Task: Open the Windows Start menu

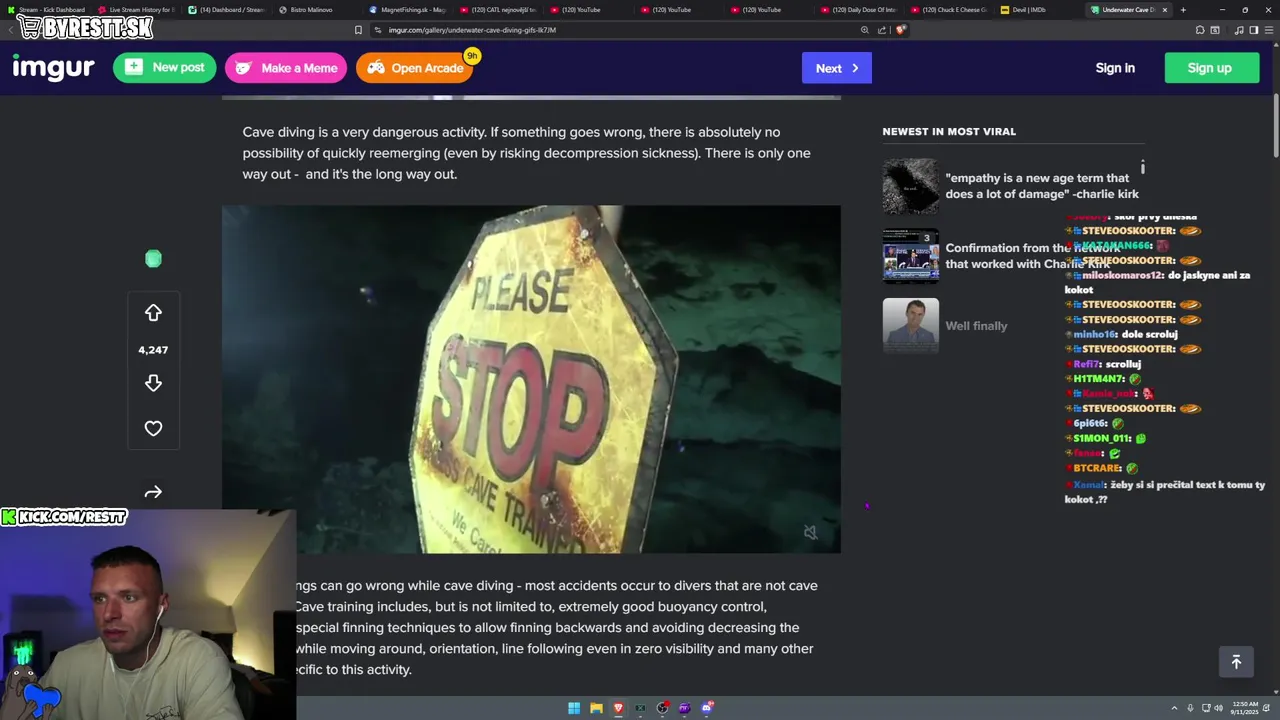Action: tap(574, 708)
